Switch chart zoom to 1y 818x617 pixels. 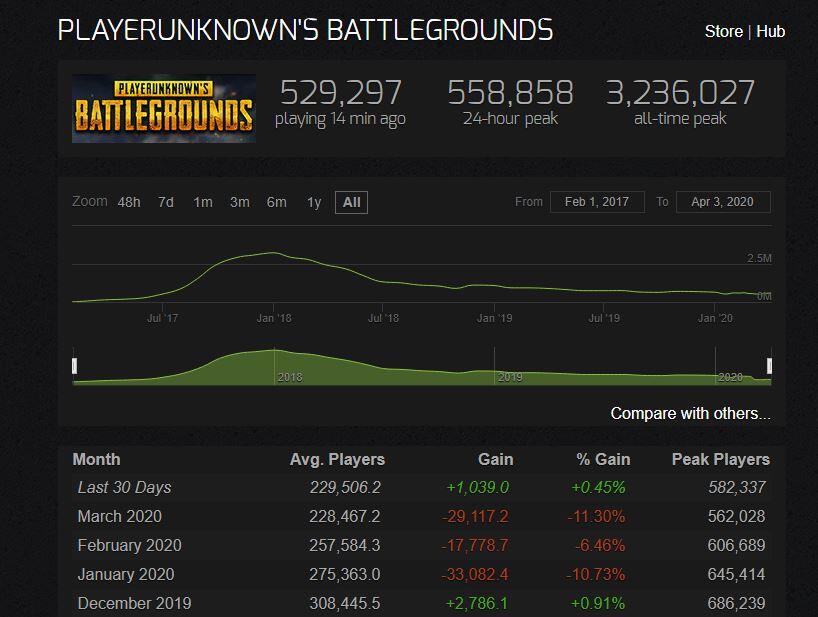[x=314, y=202]
